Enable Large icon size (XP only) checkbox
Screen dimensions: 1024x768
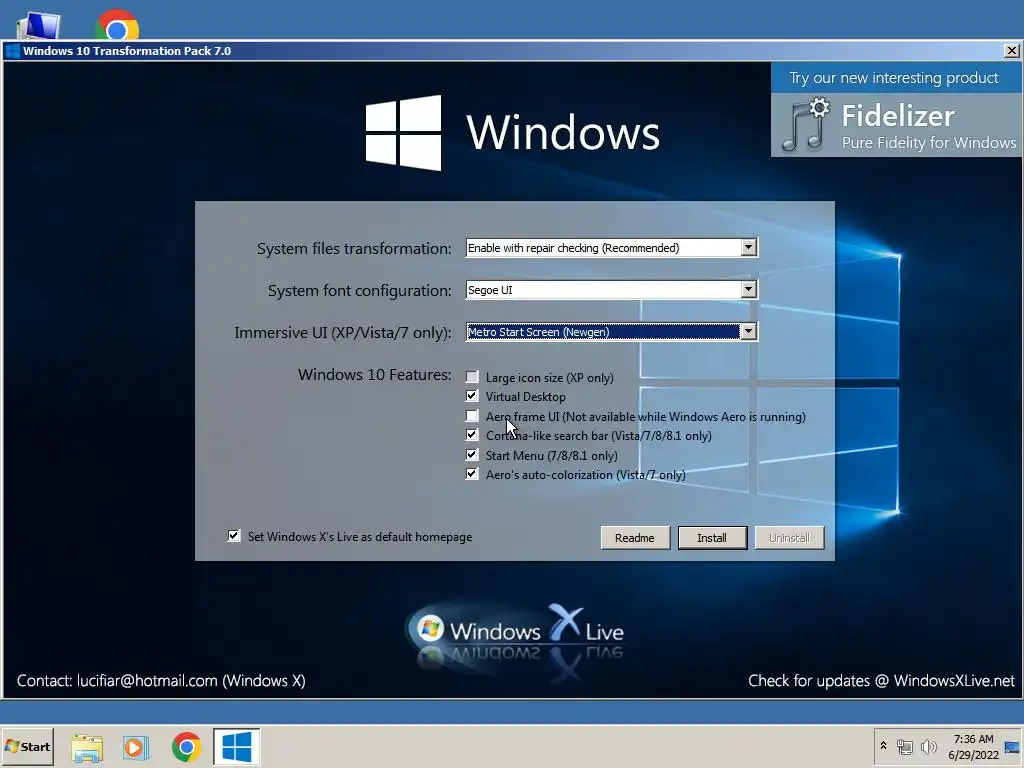(x=472, y=377)
